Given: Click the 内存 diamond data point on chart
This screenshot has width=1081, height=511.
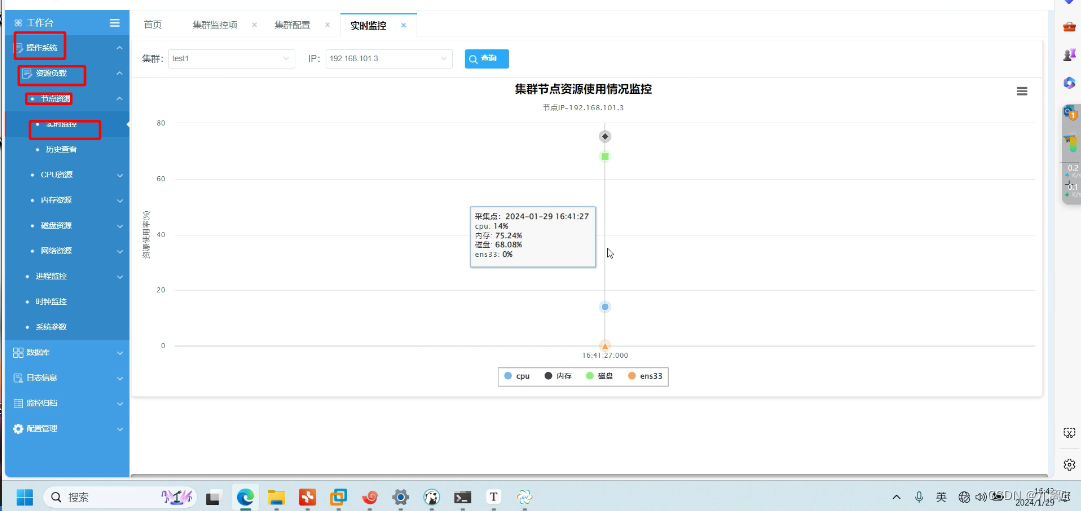Looking at the screenshot, I should pos(605,137).
